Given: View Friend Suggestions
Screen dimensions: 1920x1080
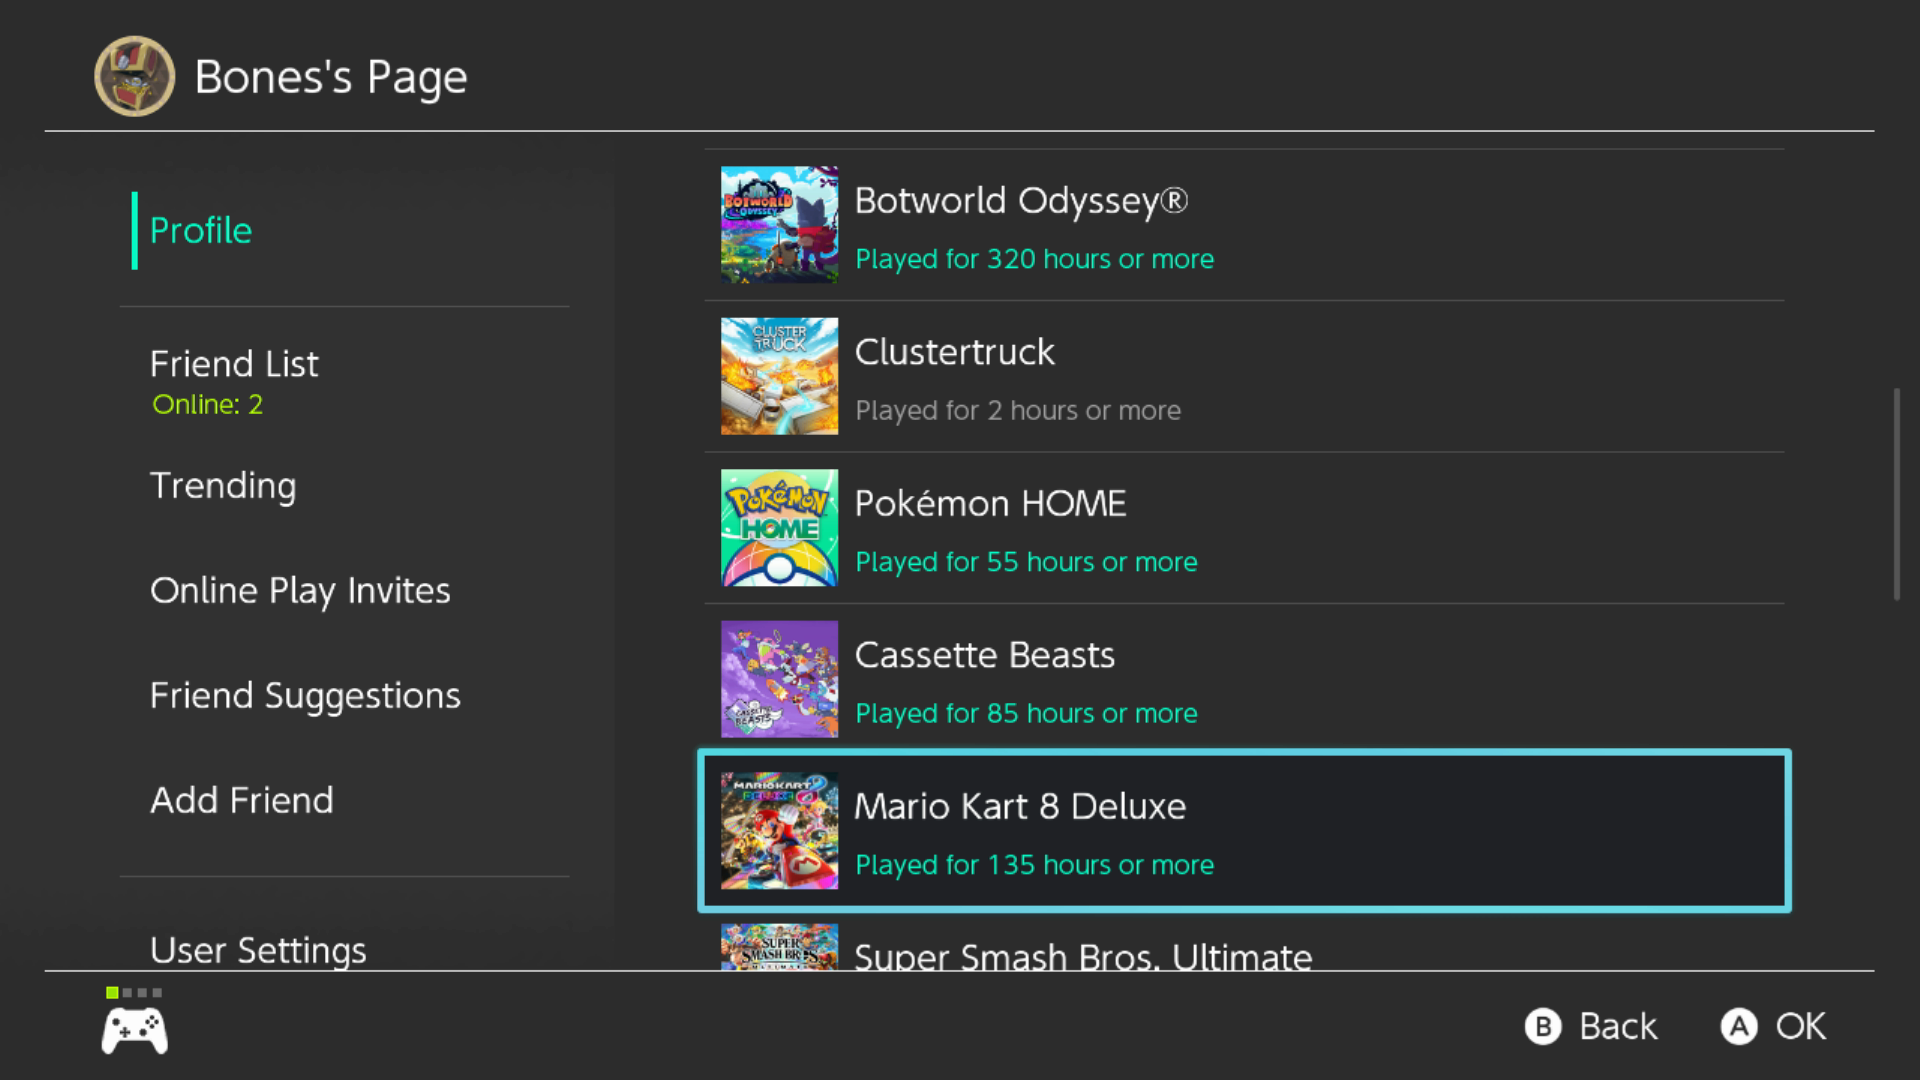Looking at the screenshot, I should [x=305, y=696].
